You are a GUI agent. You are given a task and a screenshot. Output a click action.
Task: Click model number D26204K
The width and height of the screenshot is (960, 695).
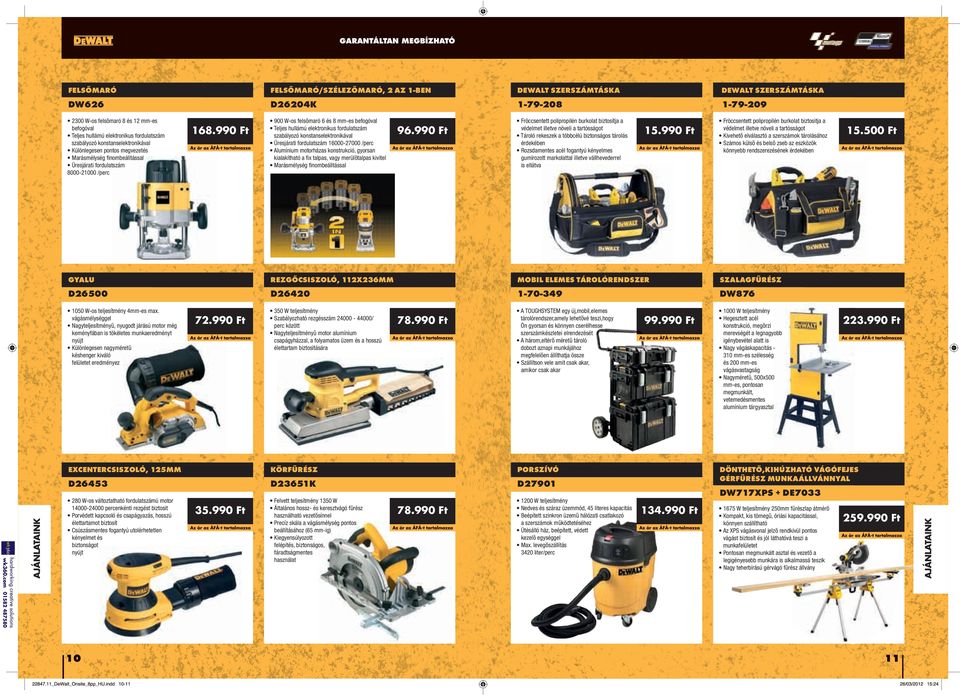[x=294, y=105]
